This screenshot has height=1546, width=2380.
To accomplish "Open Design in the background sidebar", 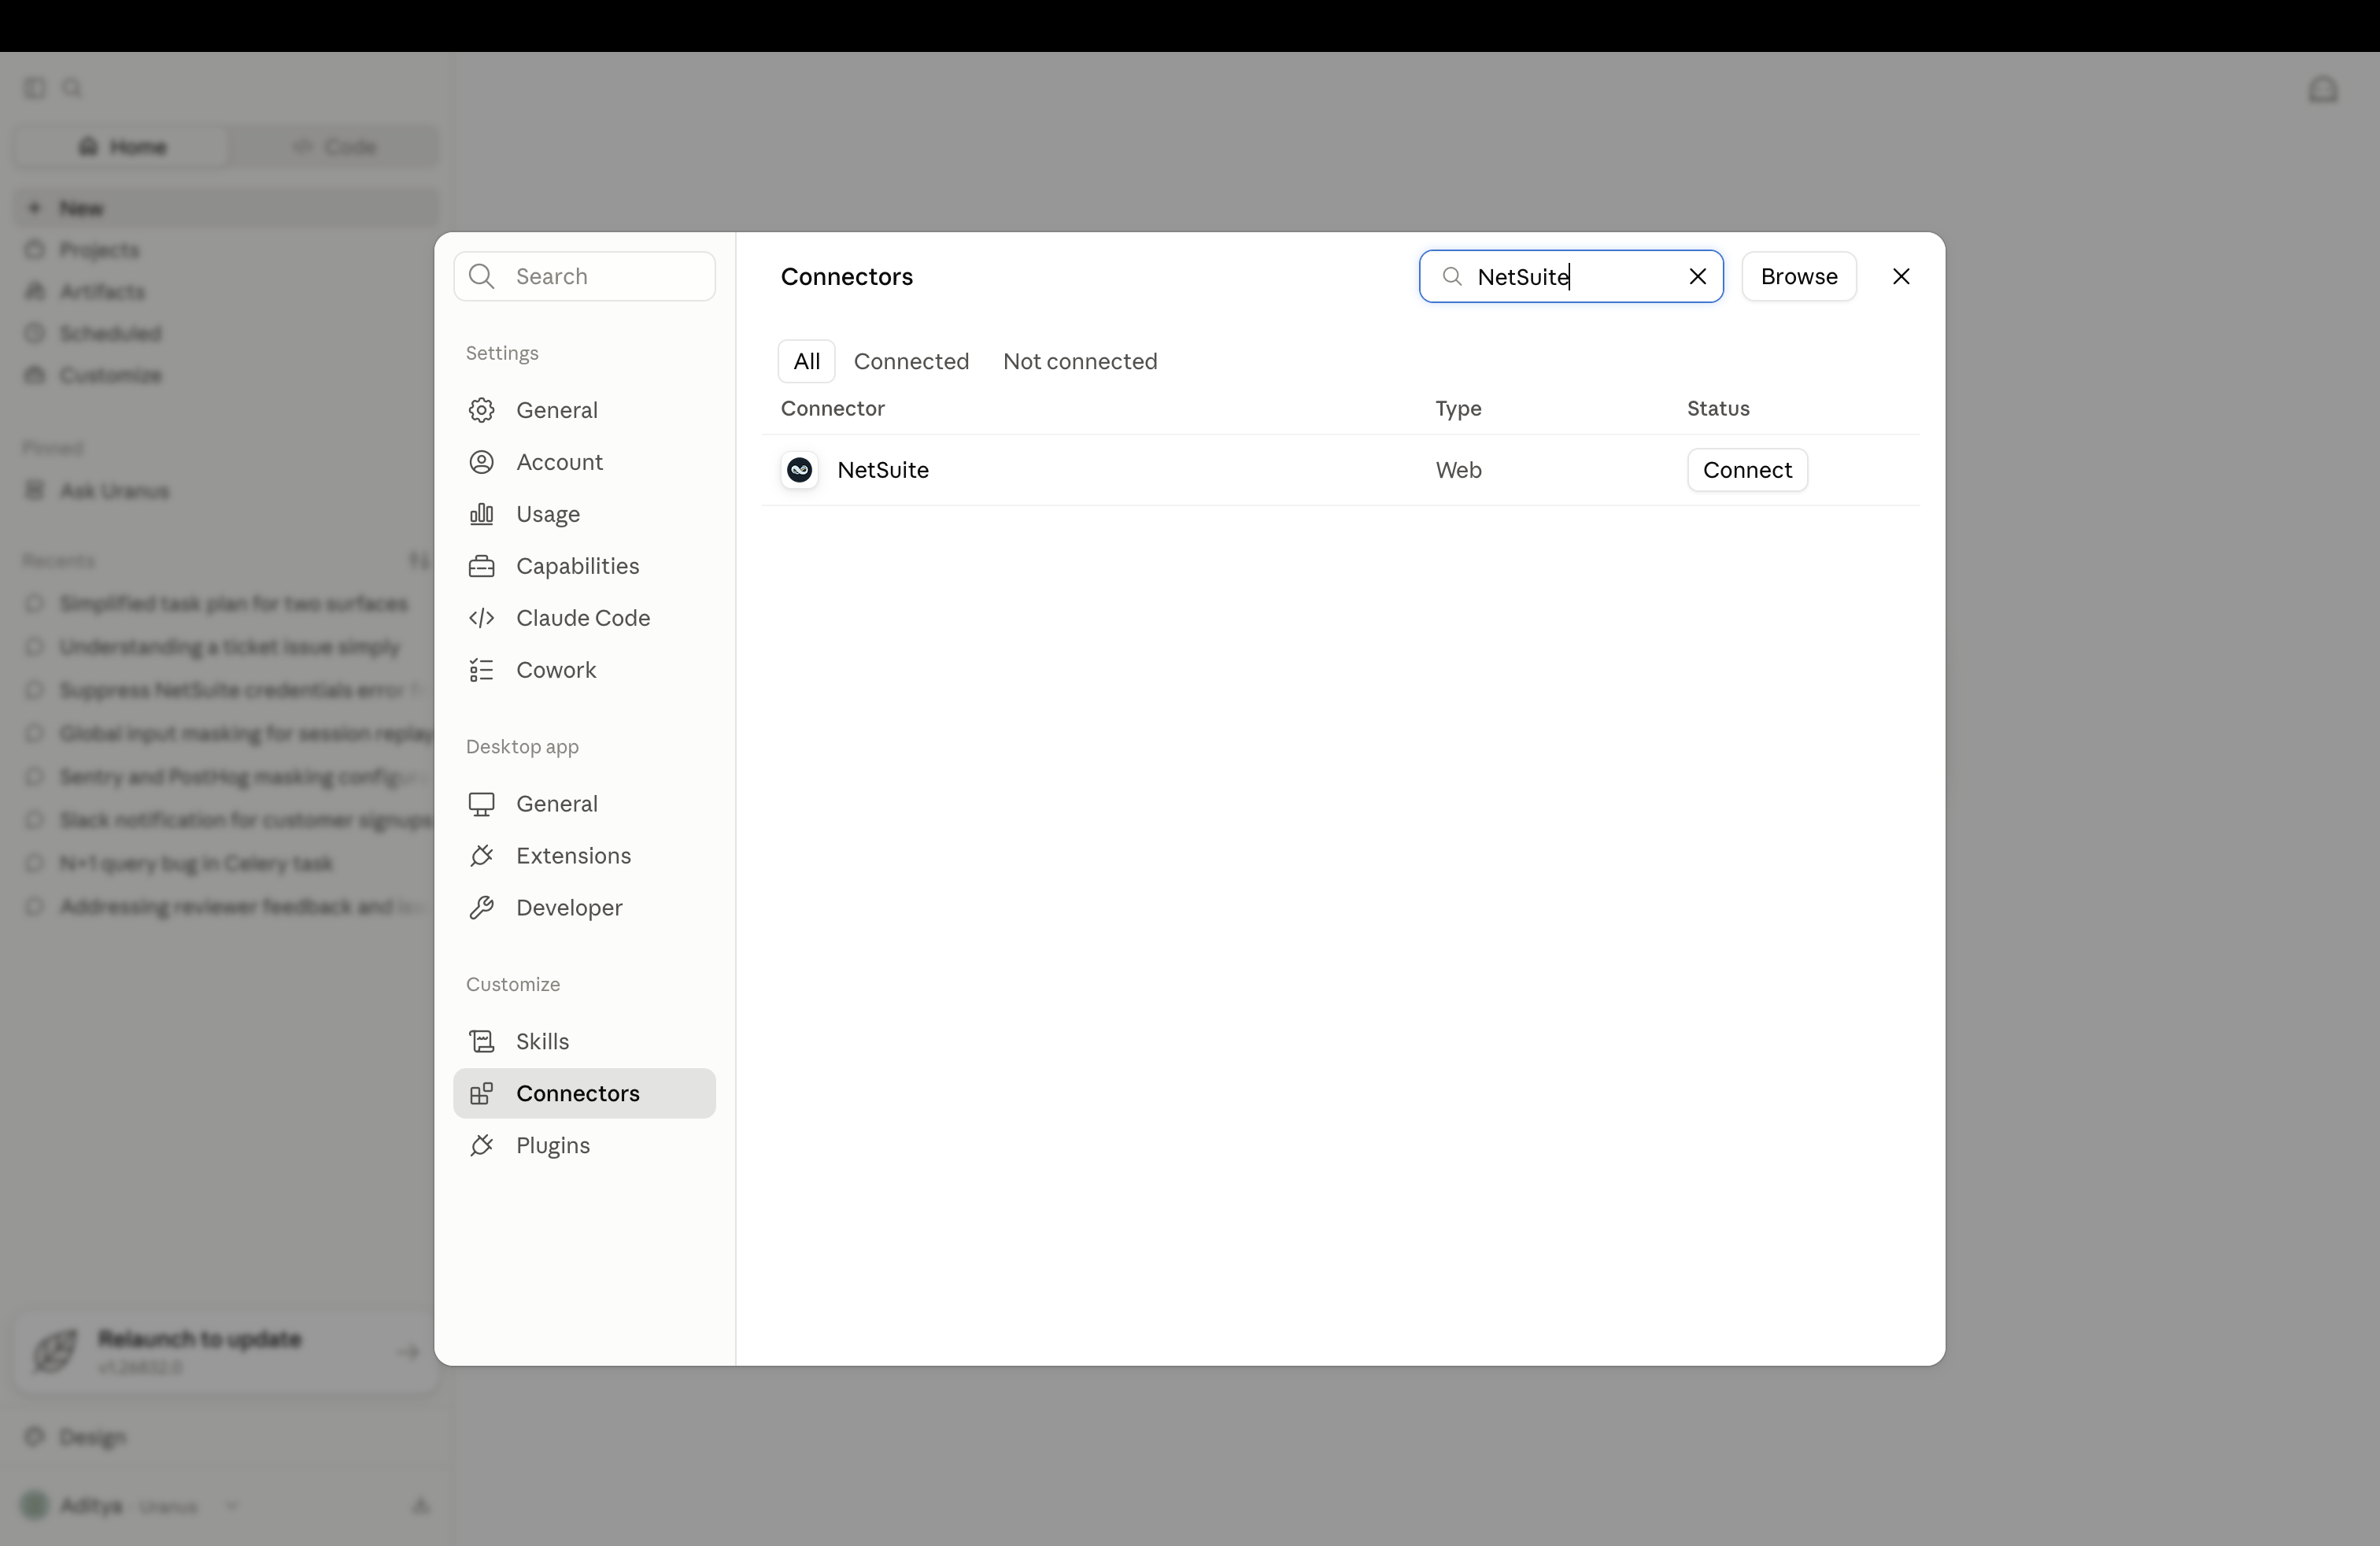I will point(226,1437).
